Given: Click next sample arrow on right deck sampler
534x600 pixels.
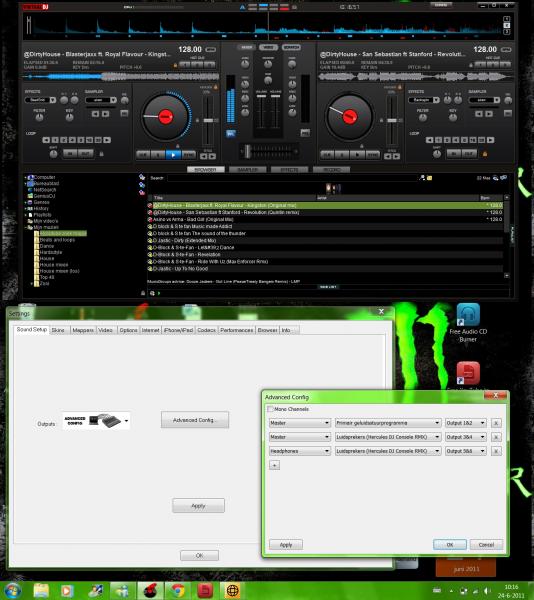Looking at the screenshot, I should coord(489,114).
